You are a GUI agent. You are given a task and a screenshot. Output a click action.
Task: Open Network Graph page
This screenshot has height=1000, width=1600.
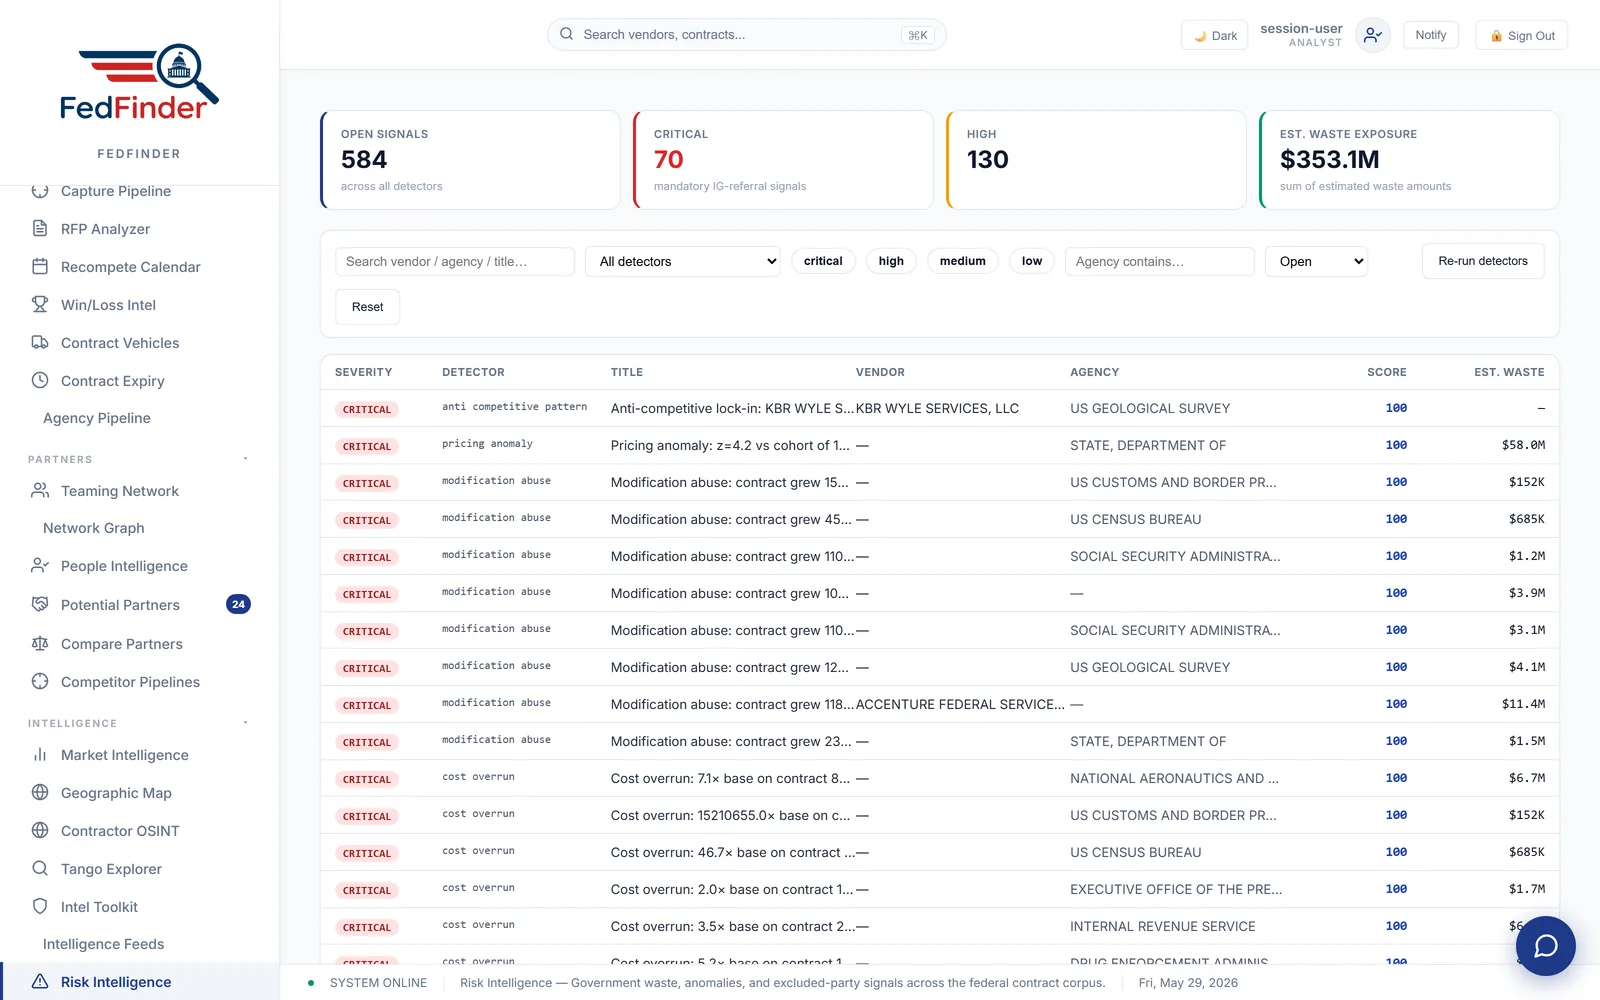point(94,528)
